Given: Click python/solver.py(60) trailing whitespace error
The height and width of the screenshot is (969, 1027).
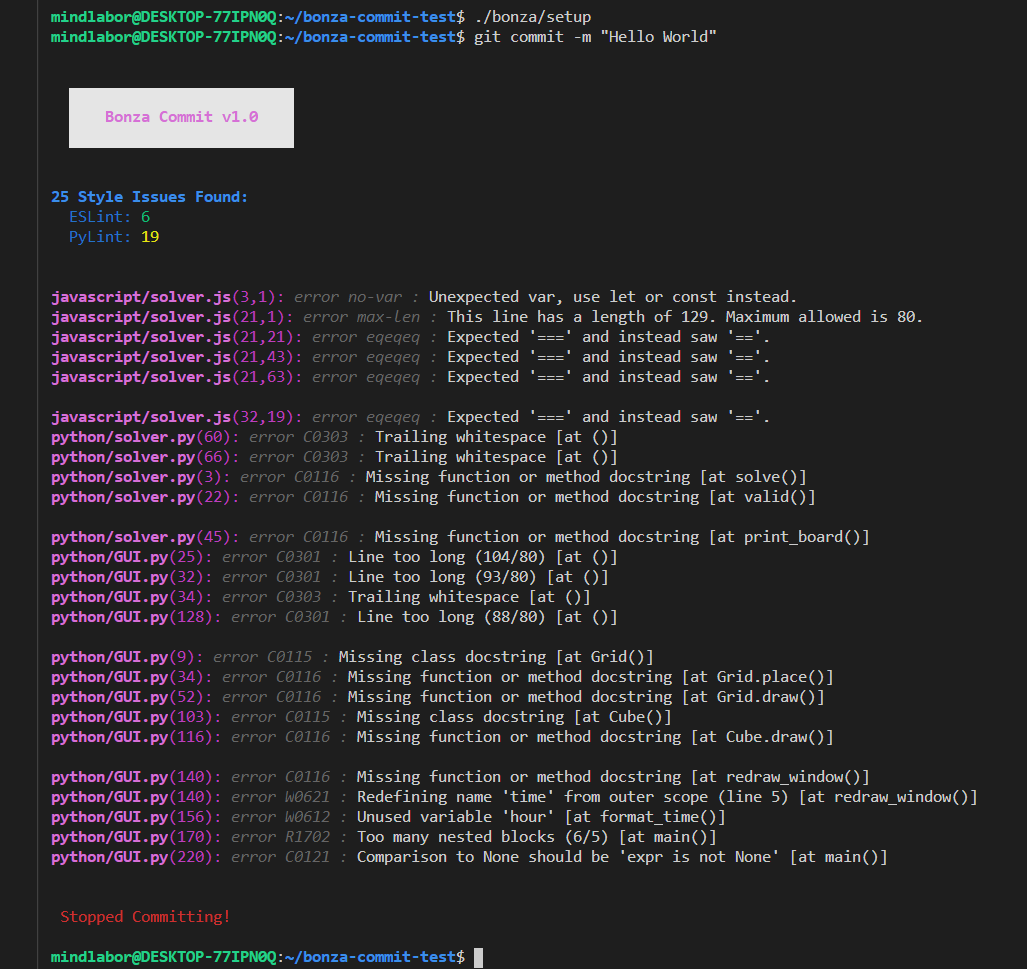Looking at the screenshot, I should coord(334,437).
